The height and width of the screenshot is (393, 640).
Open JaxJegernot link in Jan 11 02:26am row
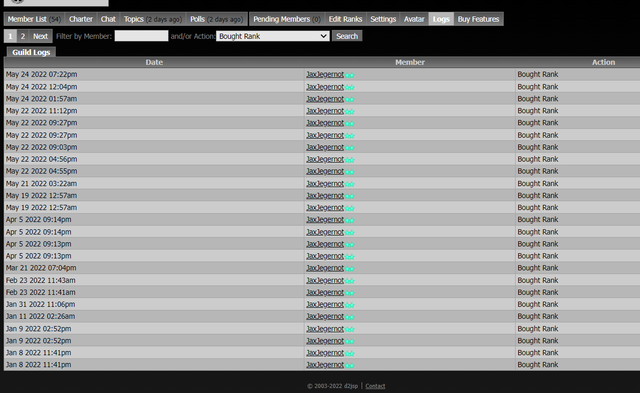325,316
